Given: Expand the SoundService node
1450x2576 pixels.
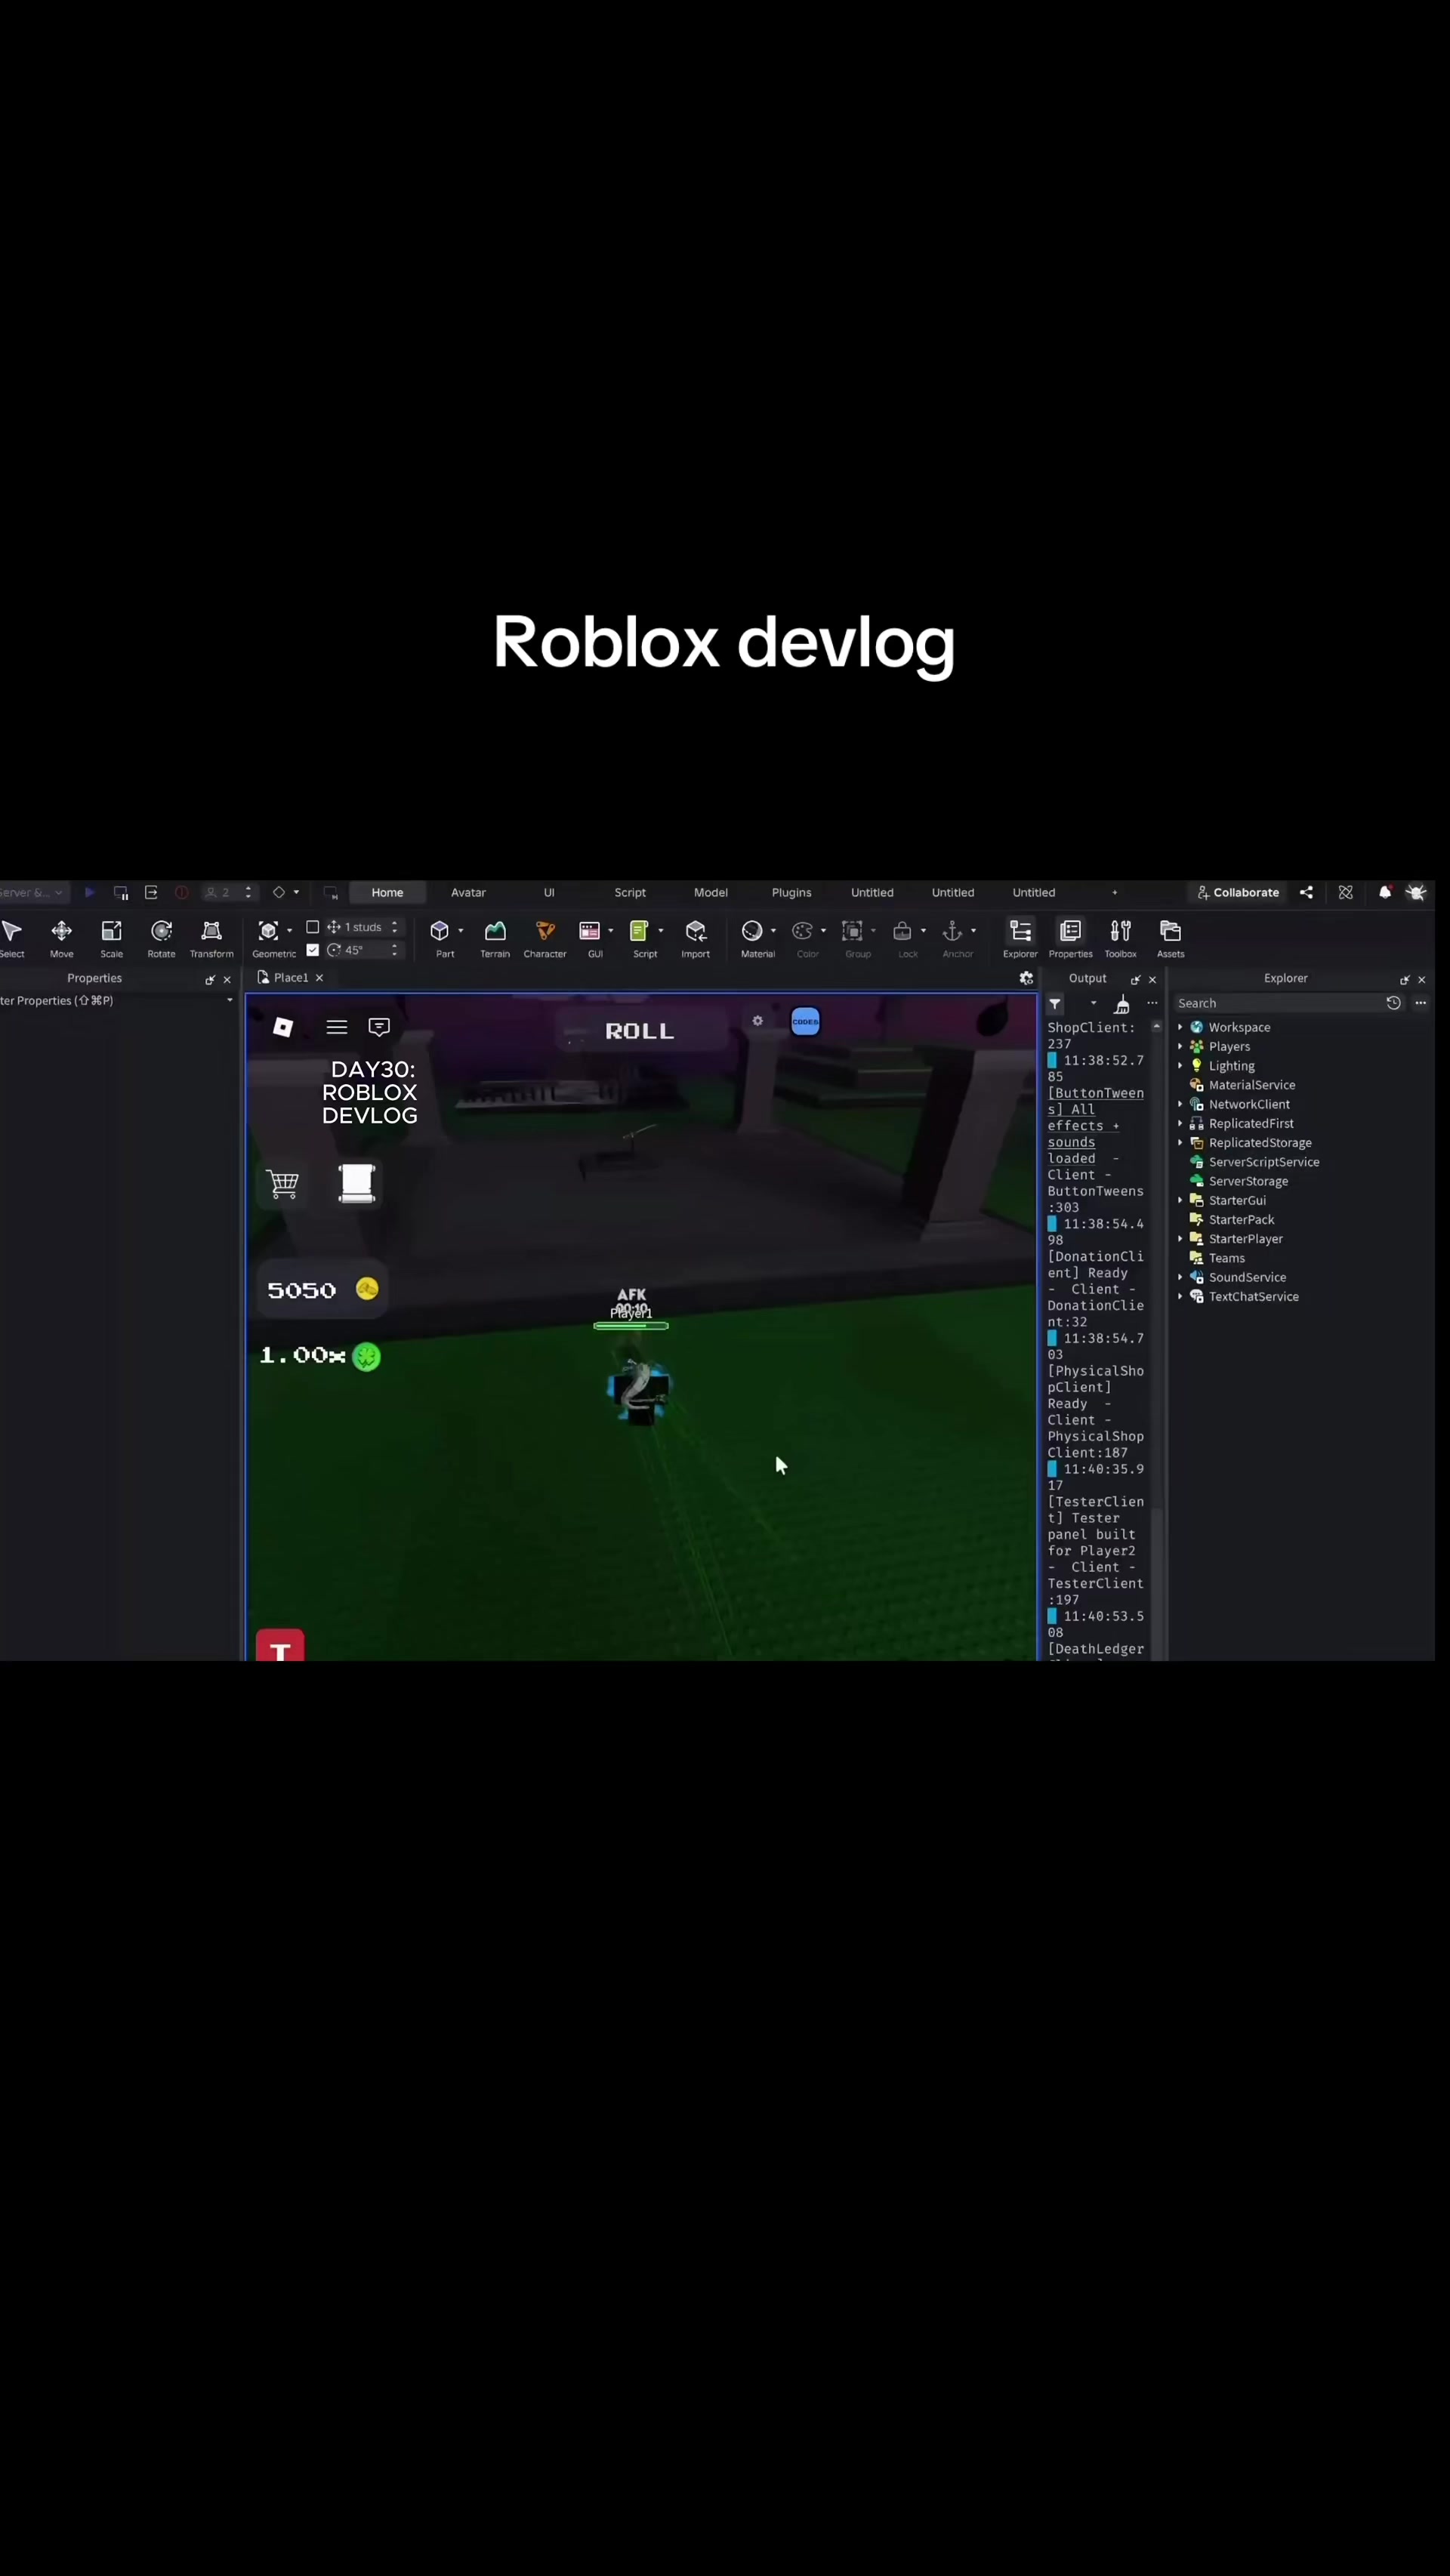Looking at the screenshot, I should (1180, 1277).
